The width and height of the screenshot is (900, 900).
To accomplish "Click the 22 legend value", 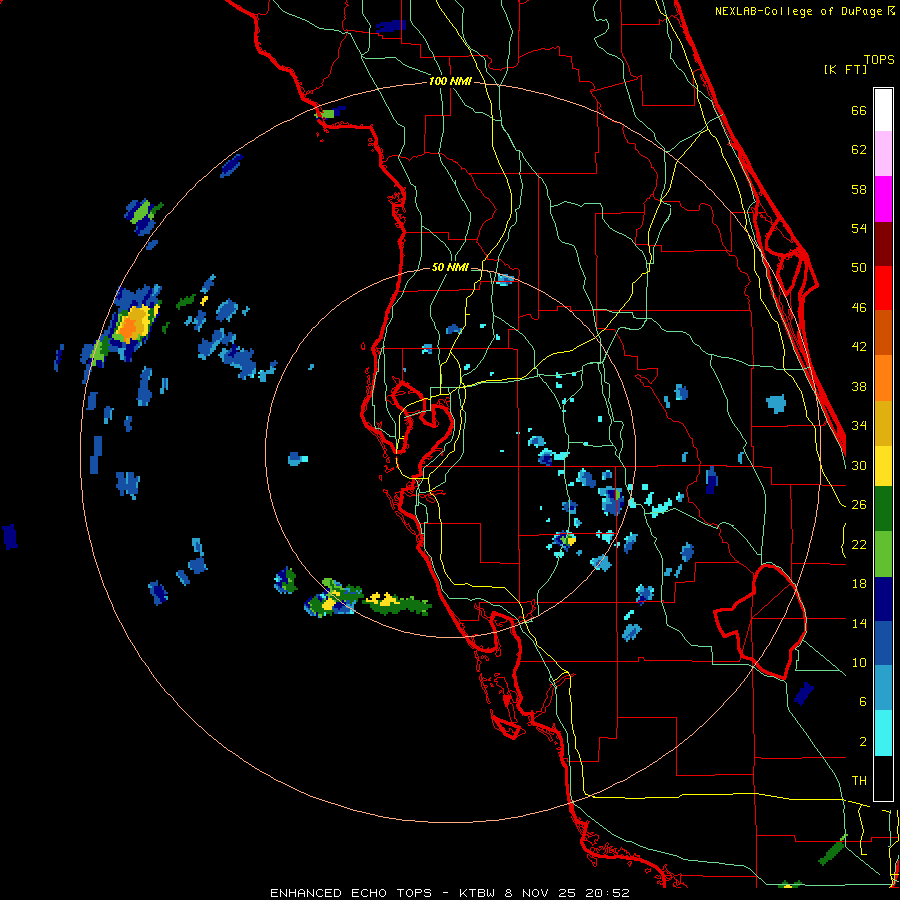I will tap(859, 544).
